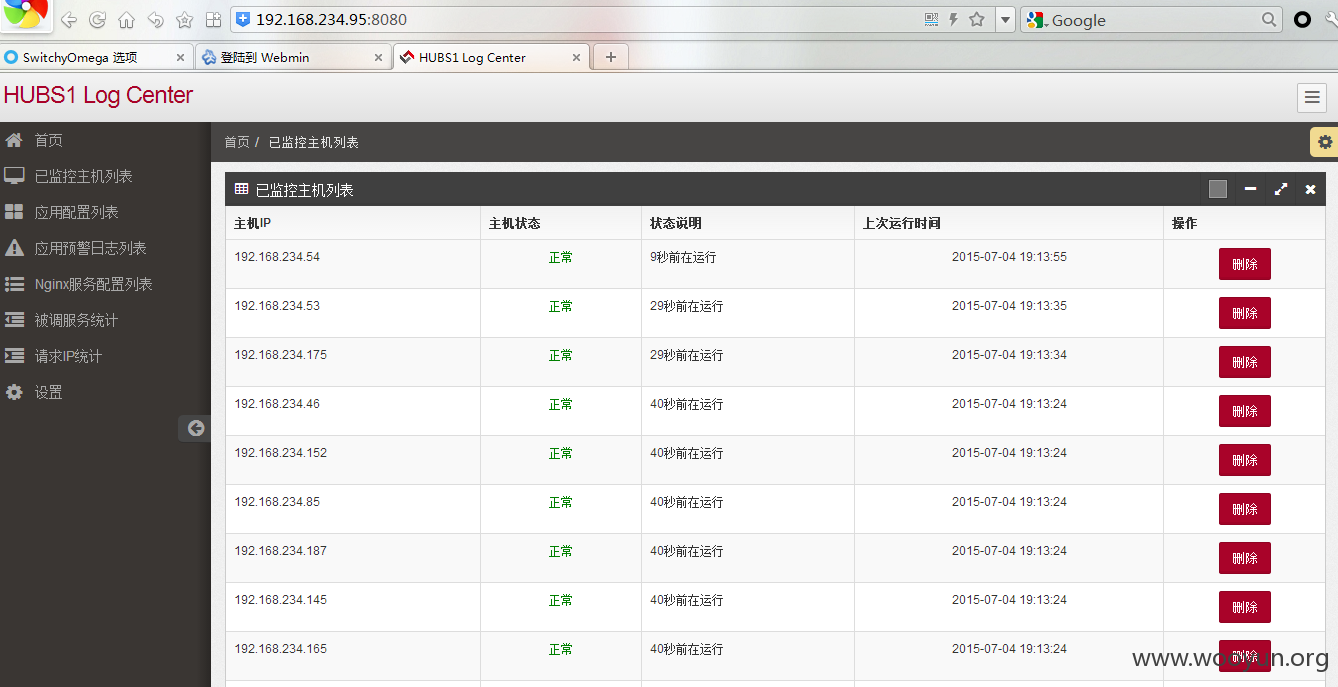Click the Nginx服务配置列表 list icon
This screenshot has height=687, width=1338.
point(14,284)
